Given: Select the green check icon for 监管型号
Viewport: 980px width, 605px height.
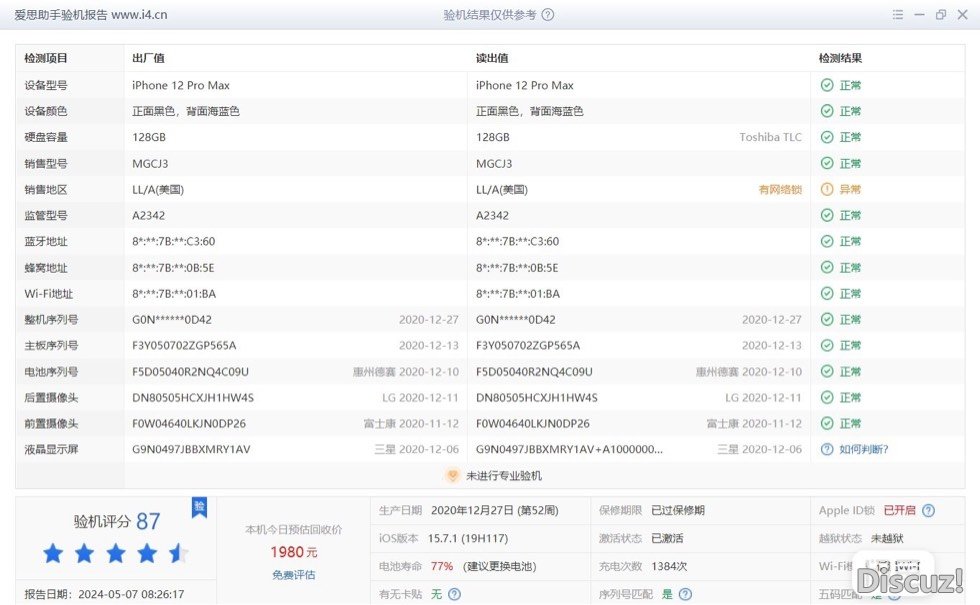Looking at the screenshot, I should click(827, 215).
